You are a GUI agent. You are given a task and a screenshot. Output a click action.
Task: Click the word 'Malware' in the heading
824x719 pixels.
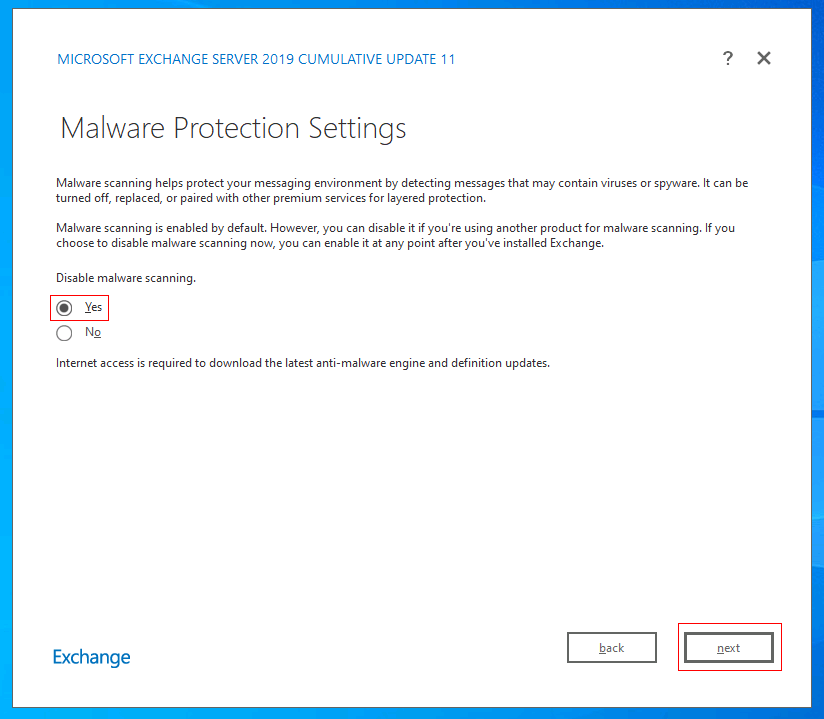(112, 128)
